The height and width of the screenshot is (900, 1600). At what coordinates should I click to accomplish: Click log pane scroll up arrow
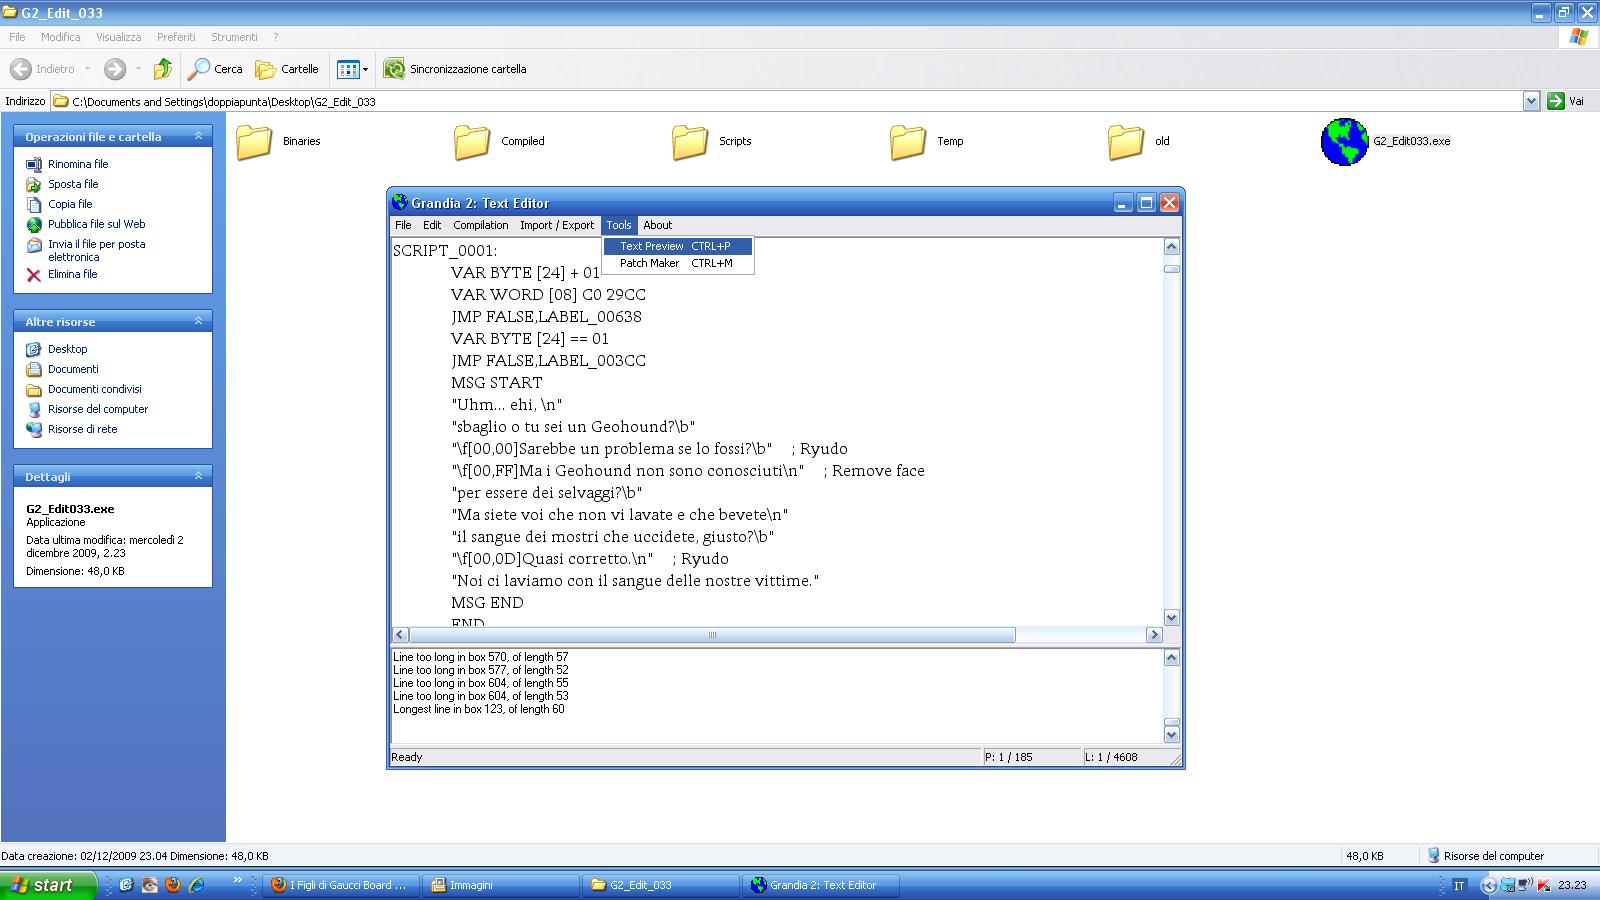tap(1172, 658)
